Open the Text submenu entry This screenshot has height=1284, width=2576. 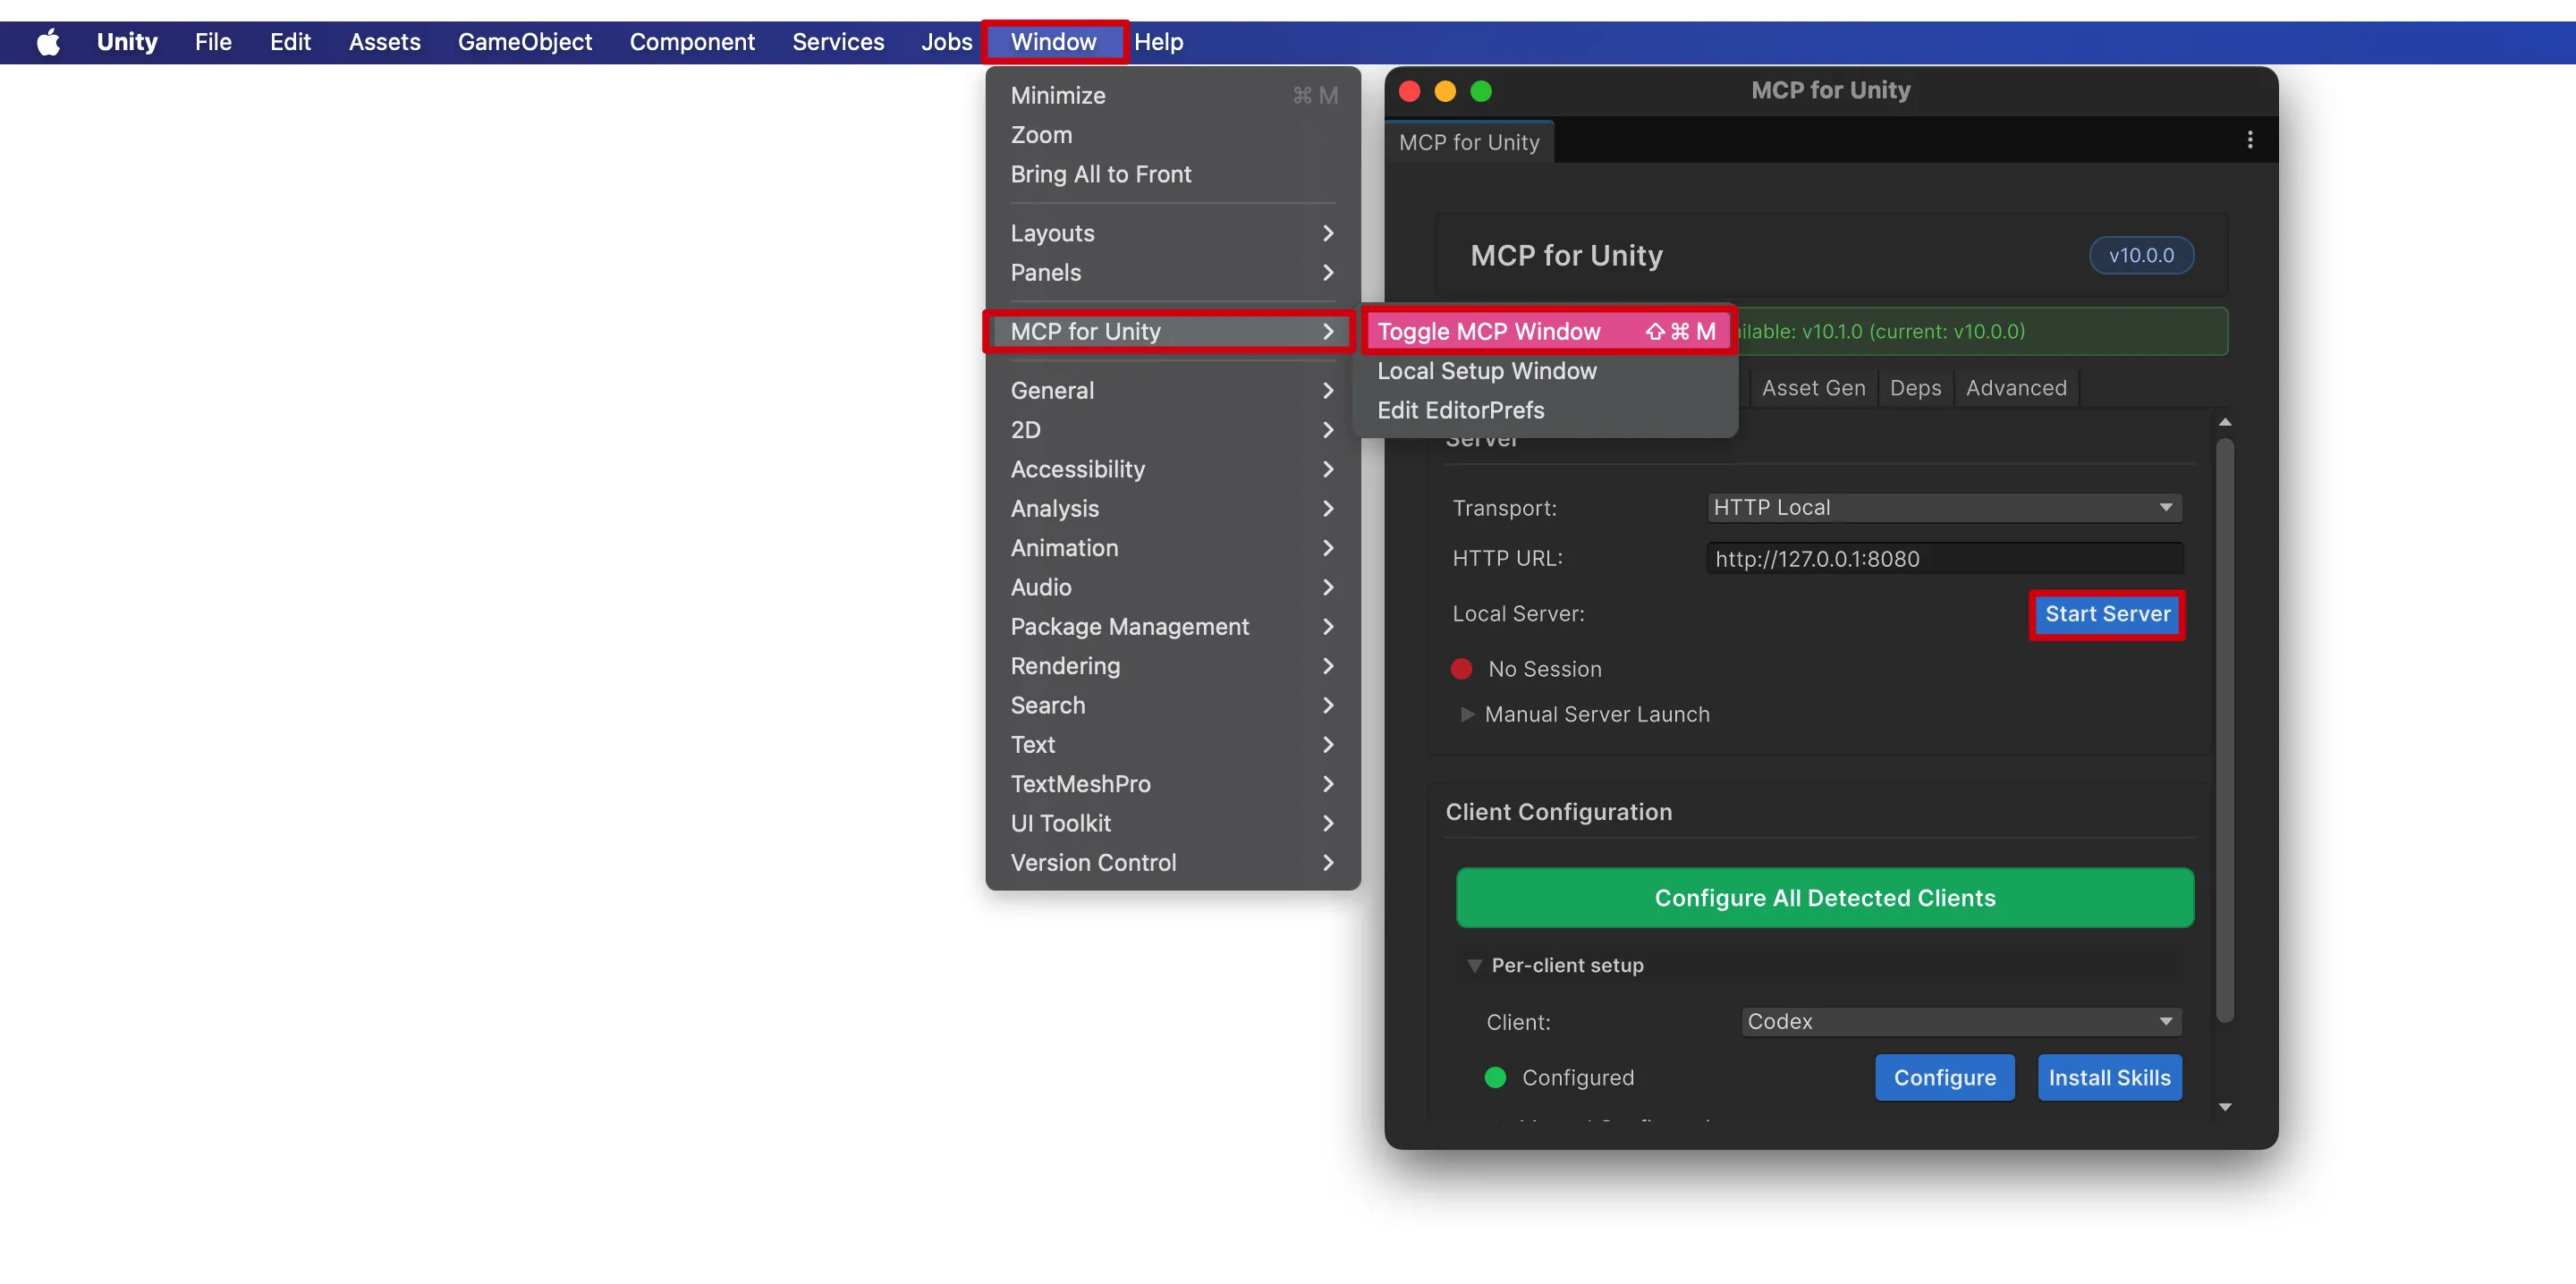point(1172,745)
